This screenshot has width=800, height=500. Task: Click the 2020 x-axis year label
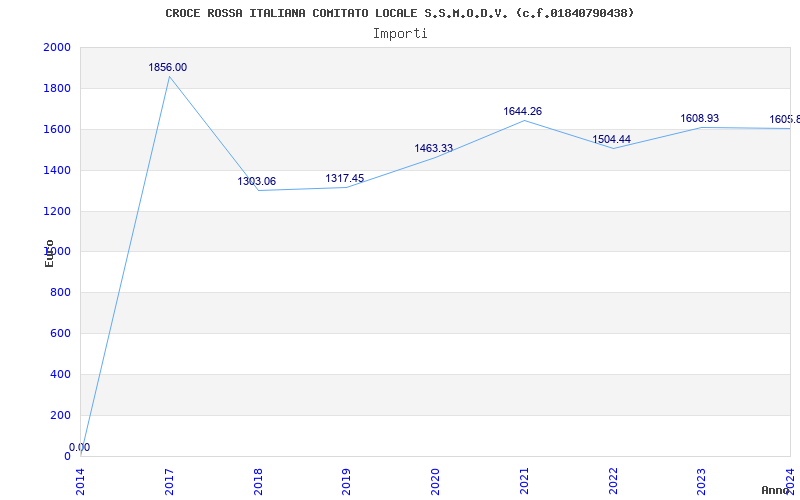(436, 482)
